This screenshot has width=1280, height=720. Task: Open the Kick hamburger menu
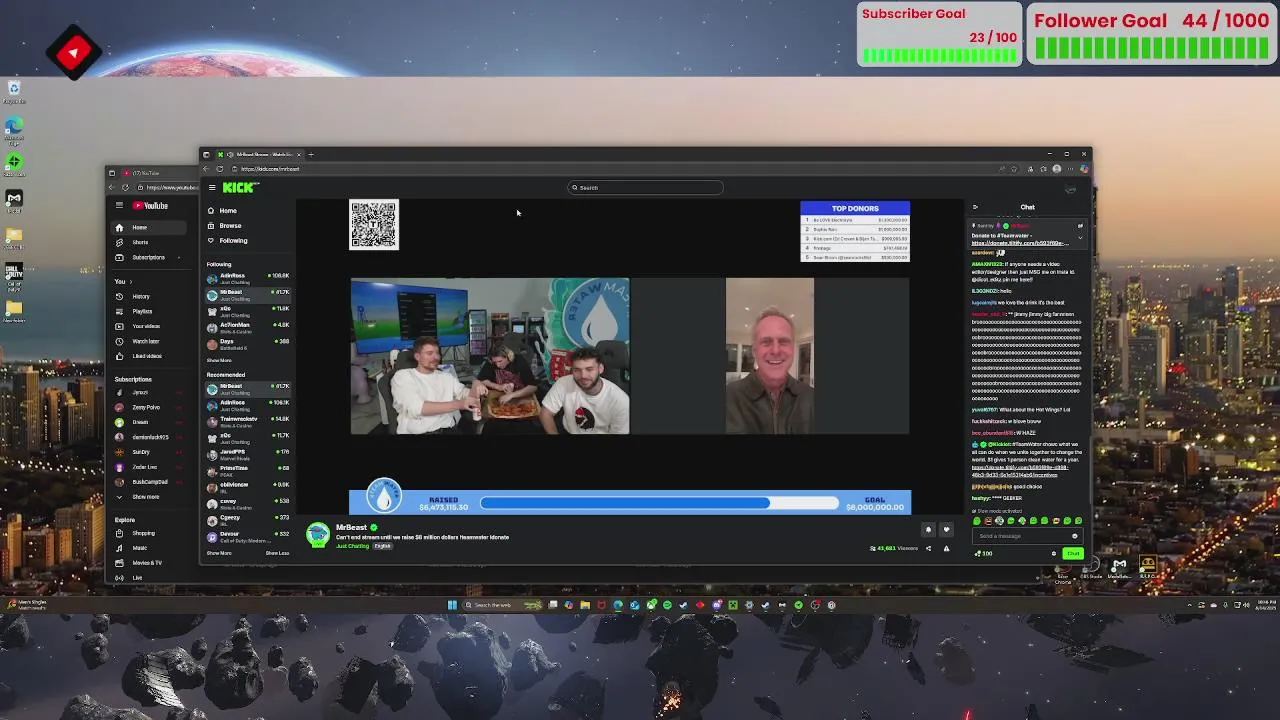pos(211,188)
